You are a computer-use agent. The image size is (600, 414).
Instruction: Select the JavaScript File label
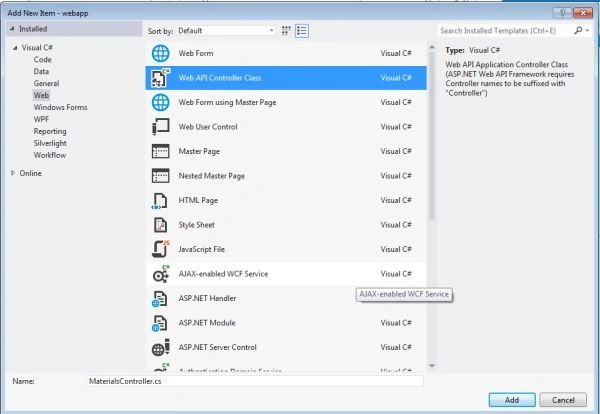tap(202, 249)
